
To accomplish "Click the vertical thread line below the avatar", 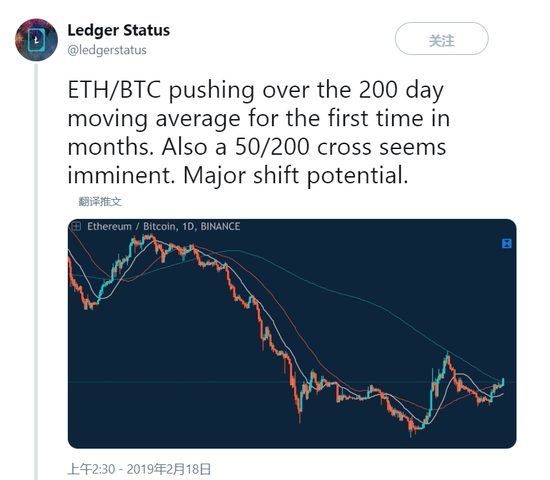I will point(36,272).
